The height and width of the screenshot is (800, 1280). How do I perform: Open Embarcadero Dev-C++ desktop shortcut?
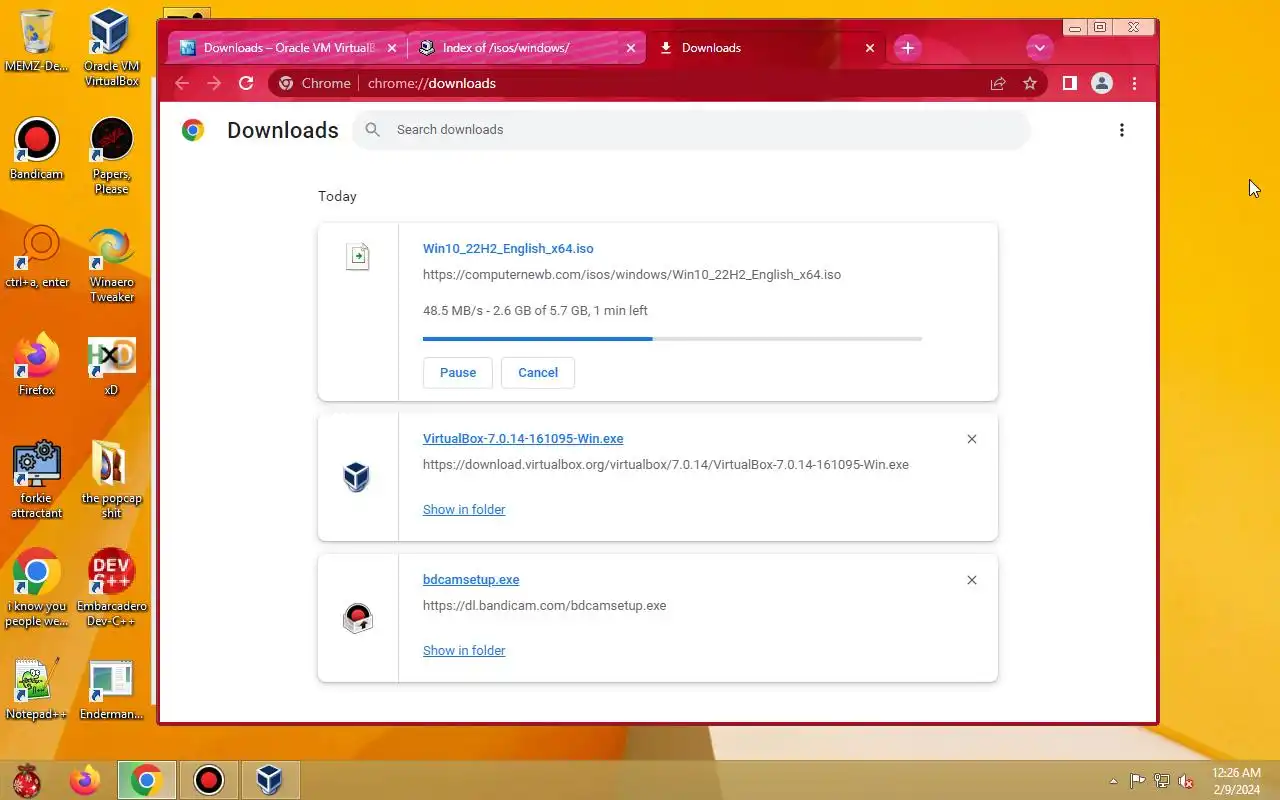click(111, 588)
